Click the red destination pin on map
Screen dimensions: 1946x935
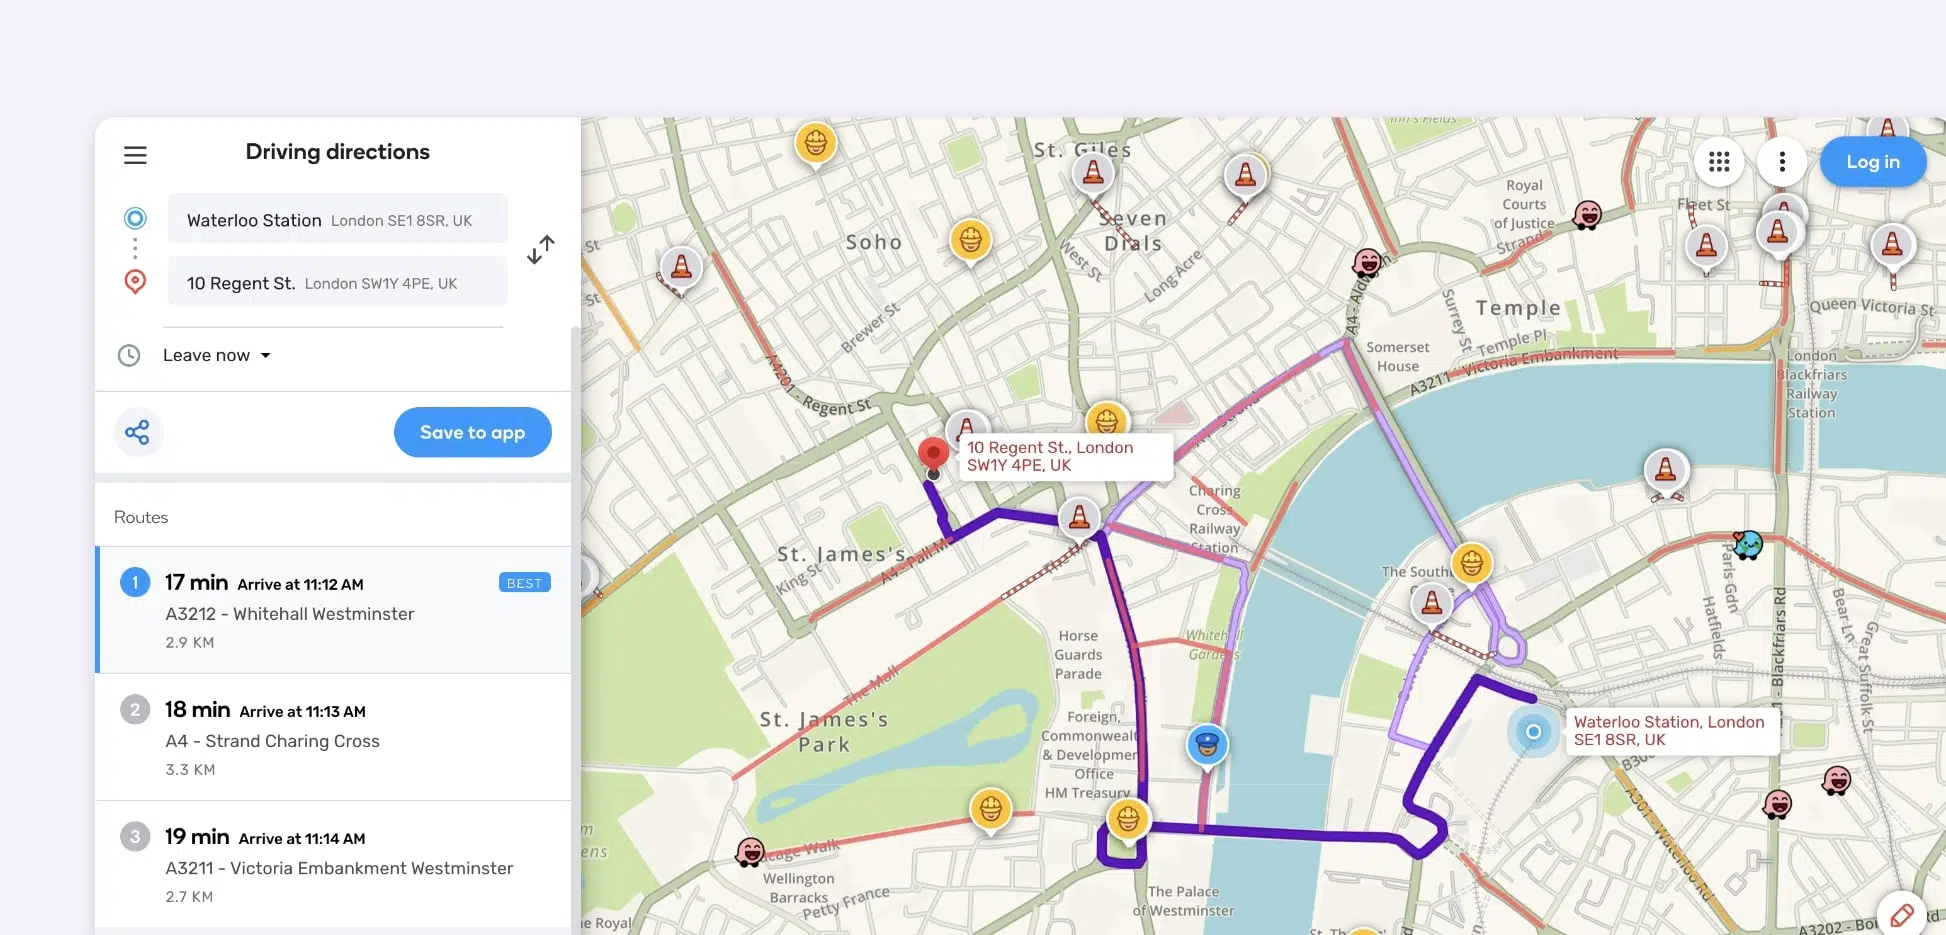pos(933,454)
